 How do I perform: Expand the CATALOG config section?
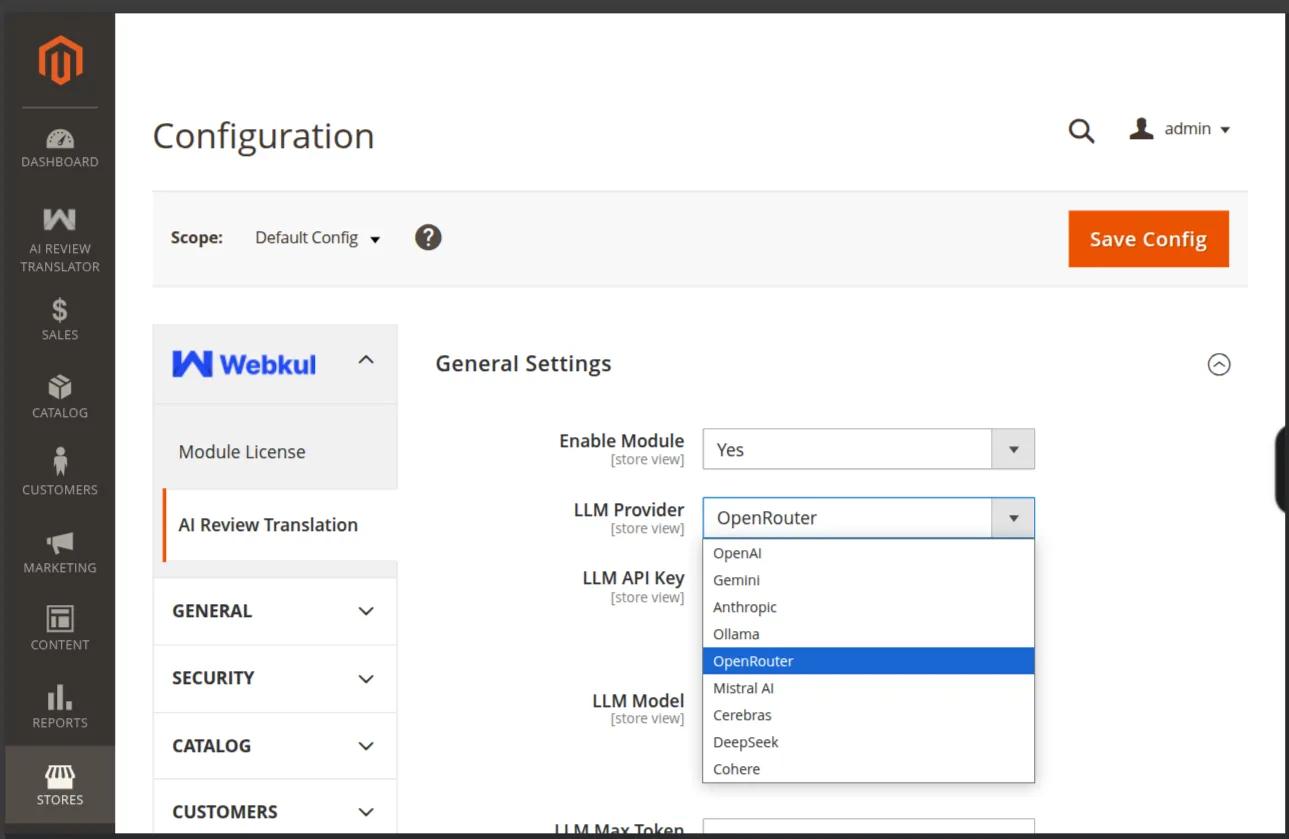275,746
